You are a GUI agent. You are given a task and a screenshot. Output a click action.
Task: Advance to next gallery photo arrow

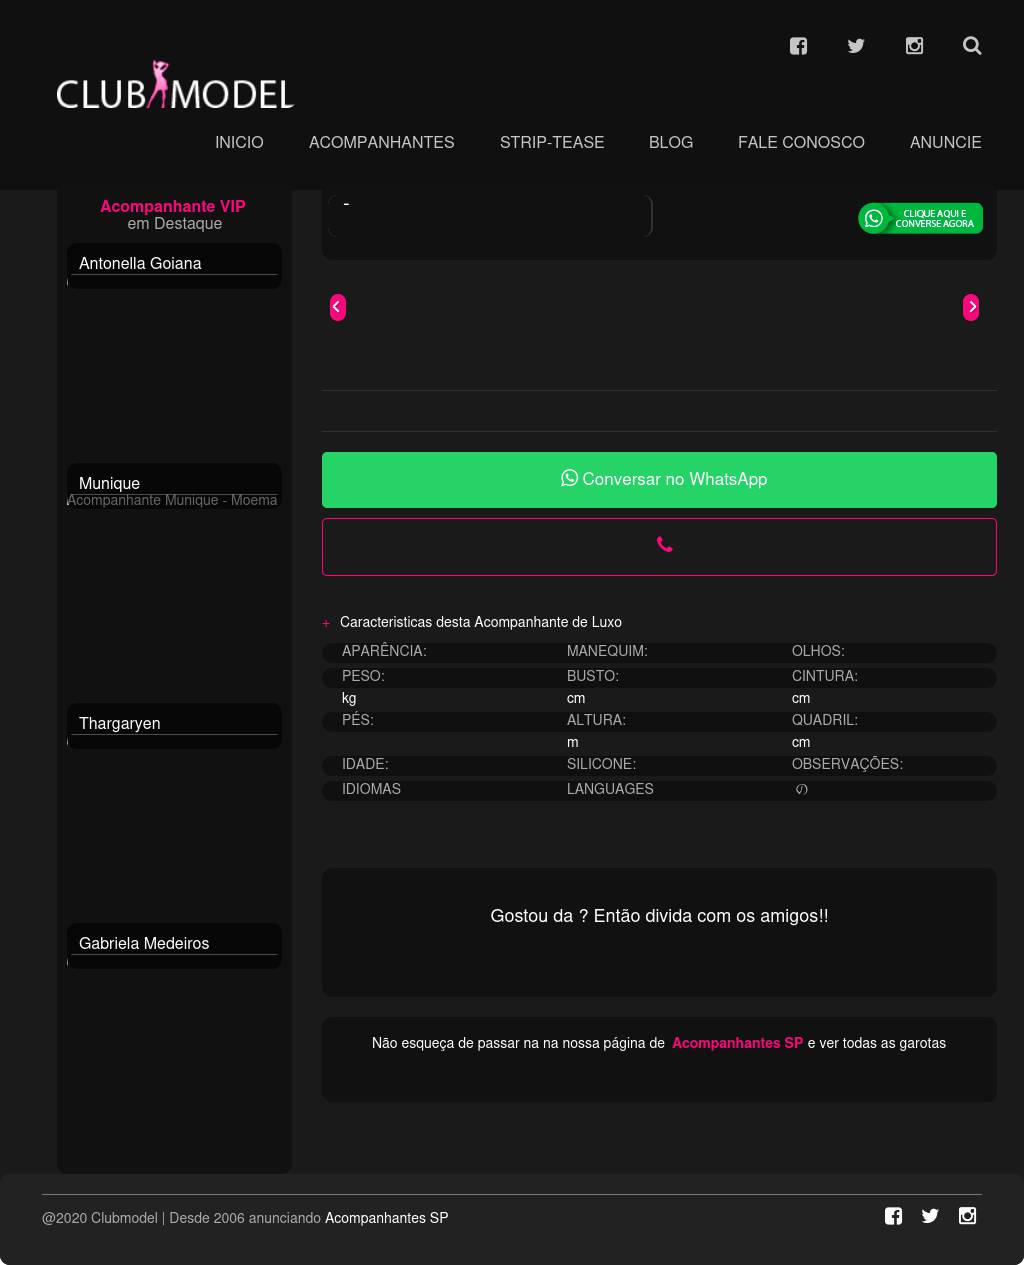click(971, 307)
